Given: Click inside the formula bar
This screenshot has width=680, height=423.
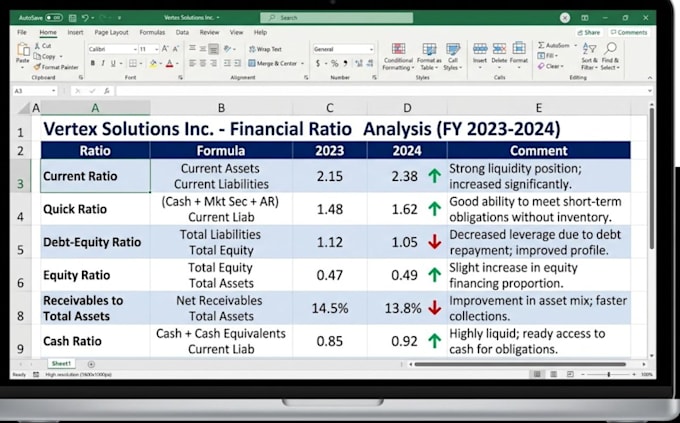Looking at the screenshot, I should (382, 91).
